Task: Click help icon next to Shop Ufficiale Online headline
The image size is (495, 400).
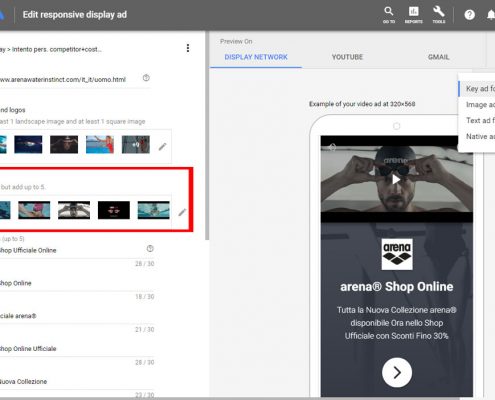Action: click(x=150, y=248)
